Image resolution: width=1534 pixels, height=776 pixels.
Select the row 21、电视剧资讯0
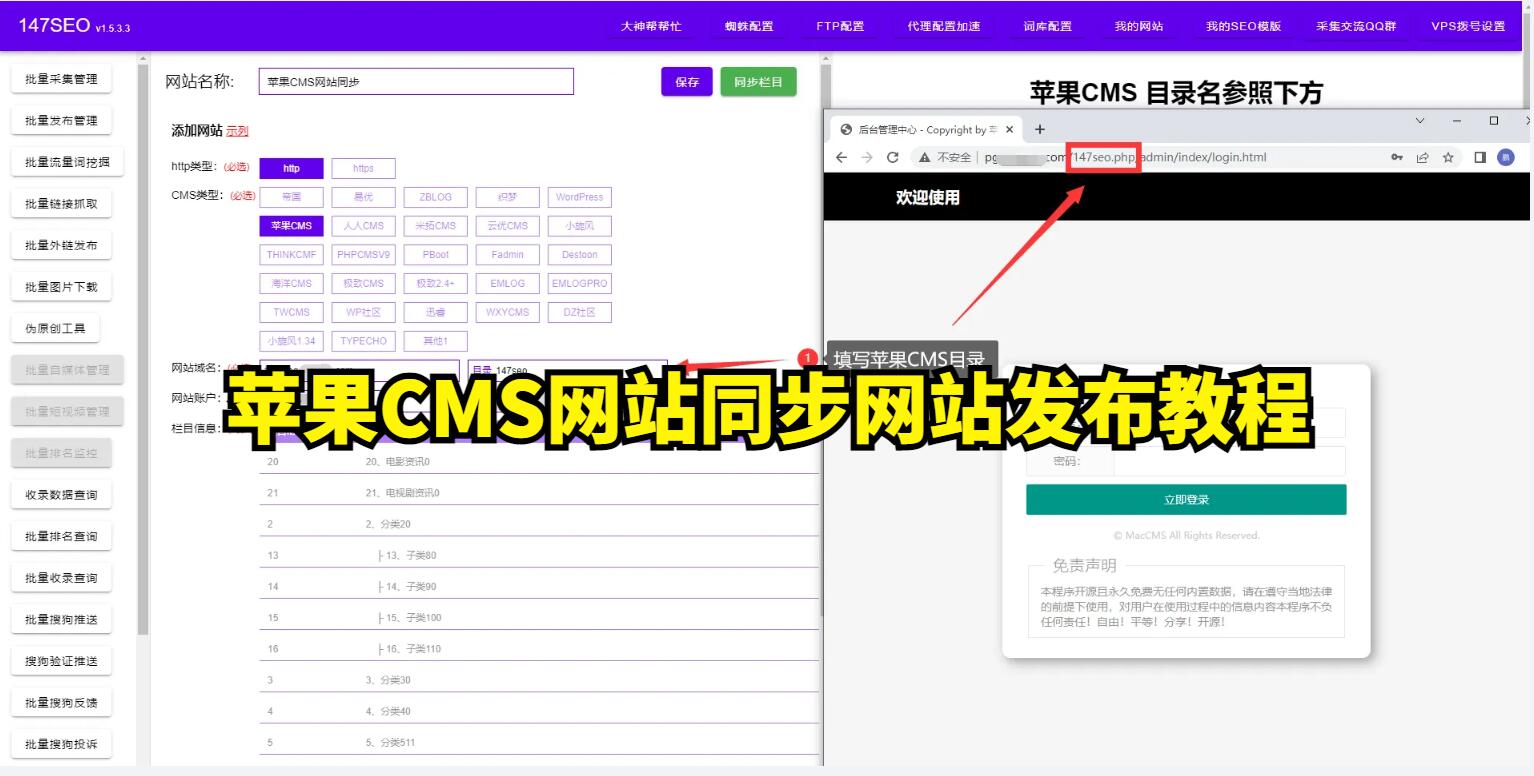[x=538, y=493]
